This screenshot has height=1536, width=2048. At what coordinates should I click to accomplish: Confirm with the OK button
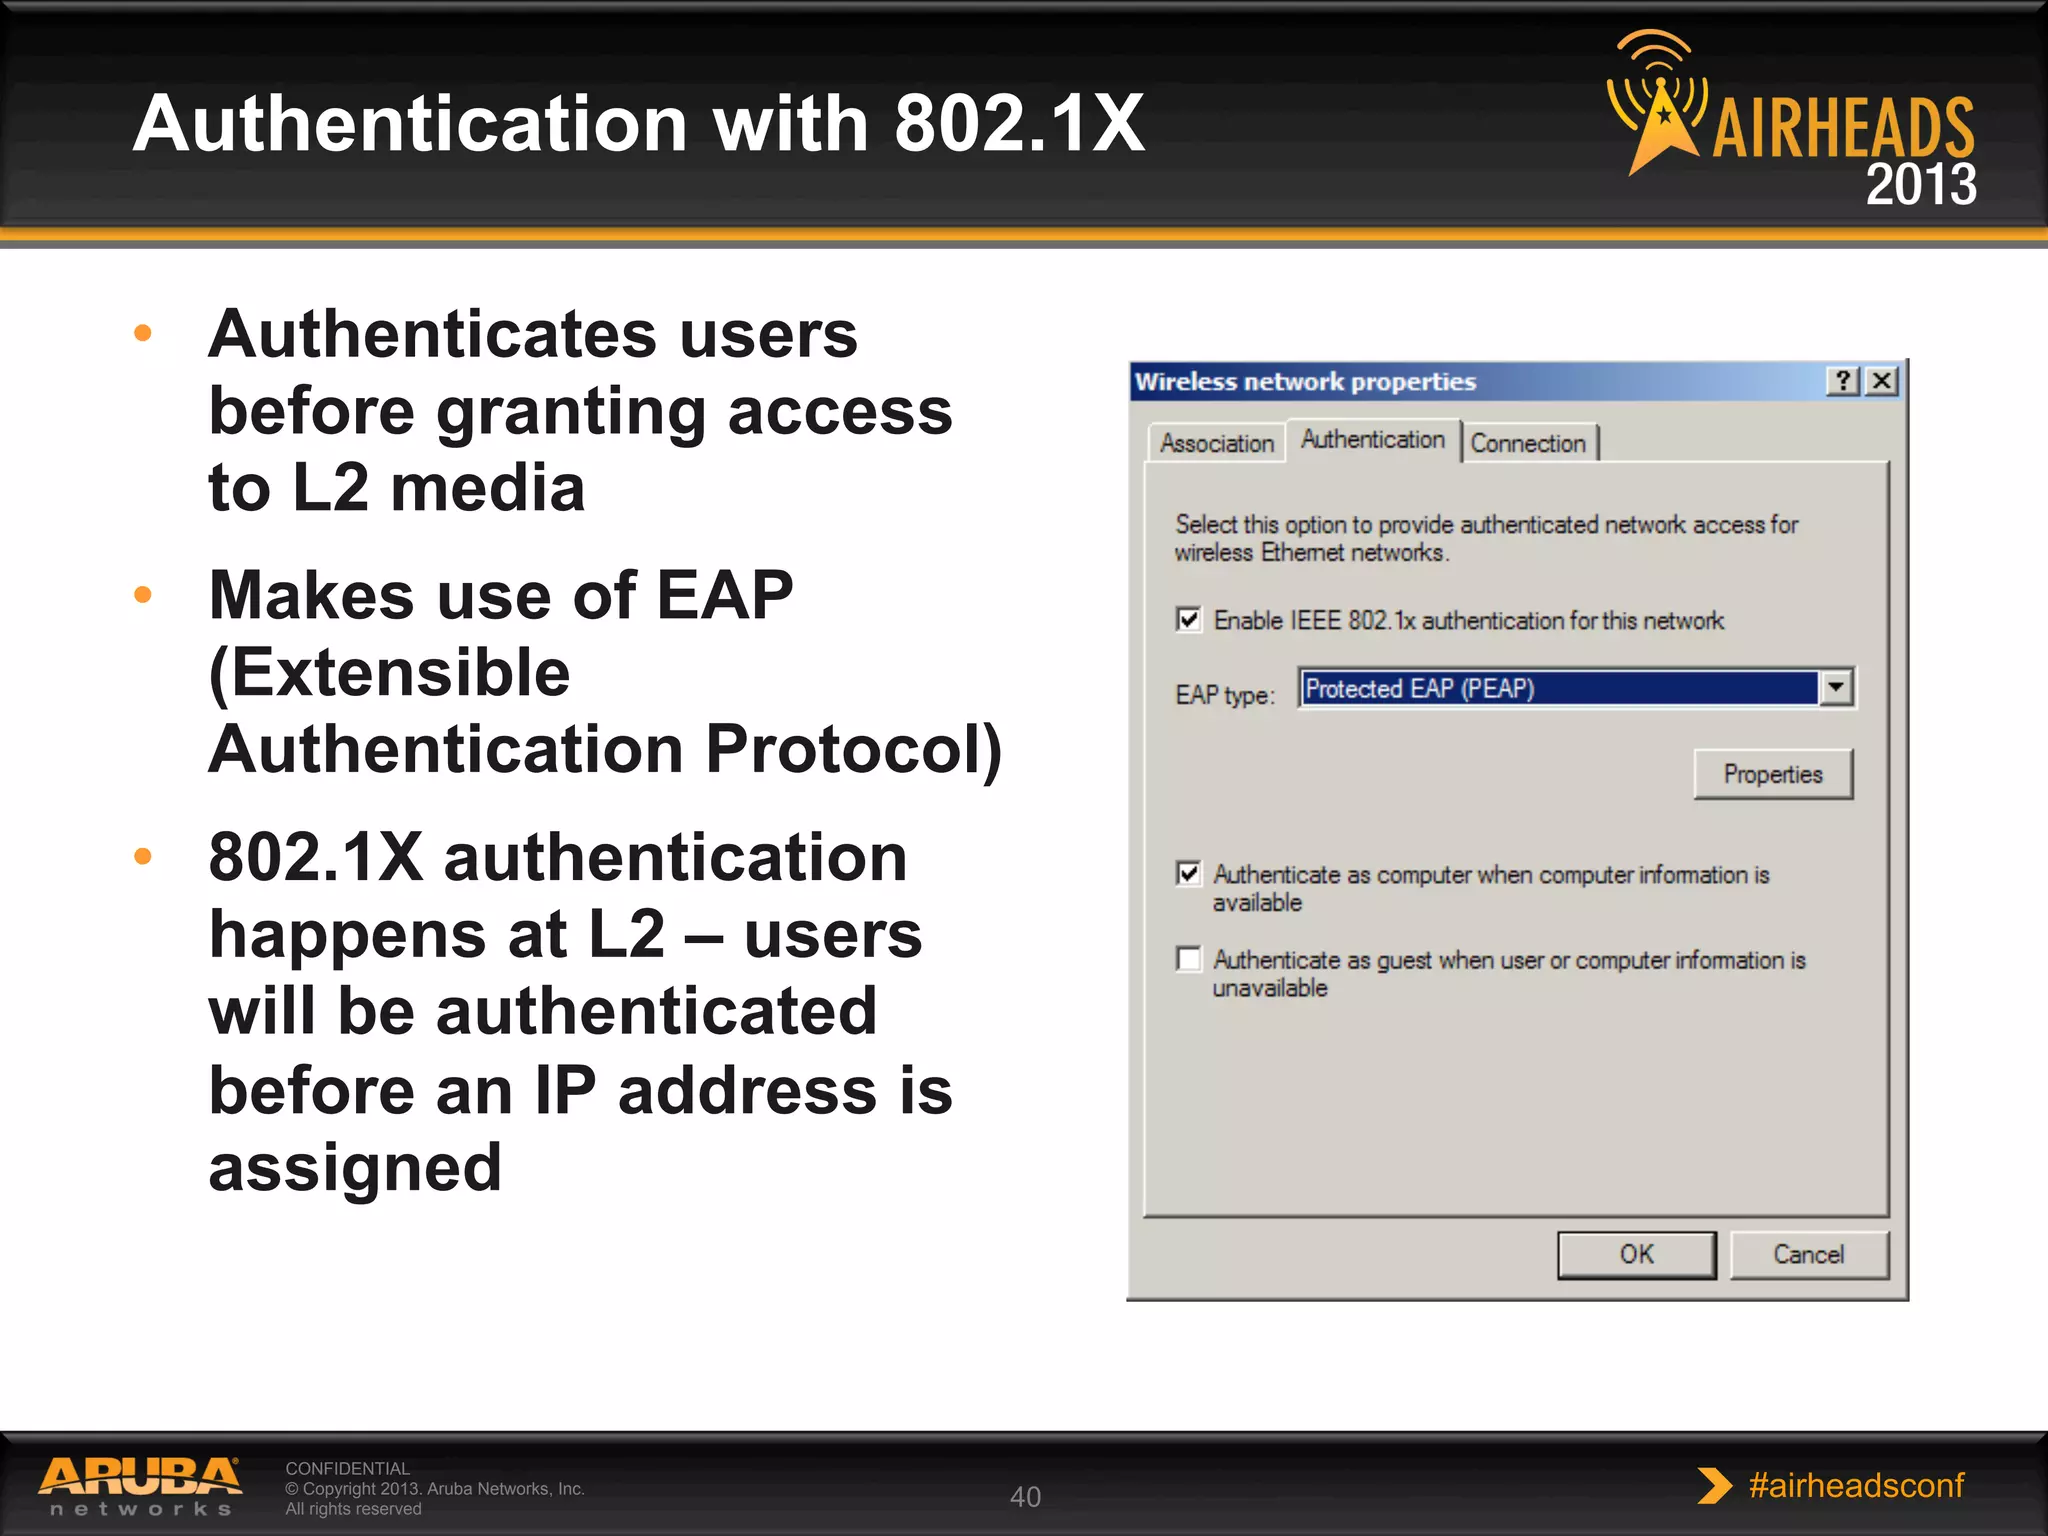(x=1636, y=1254)
